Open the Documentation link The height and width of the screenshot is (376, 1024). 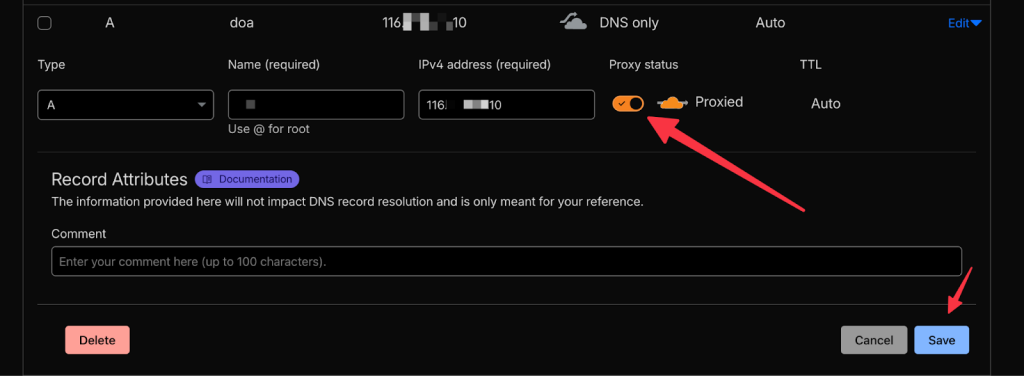click(x=247, y=179)
